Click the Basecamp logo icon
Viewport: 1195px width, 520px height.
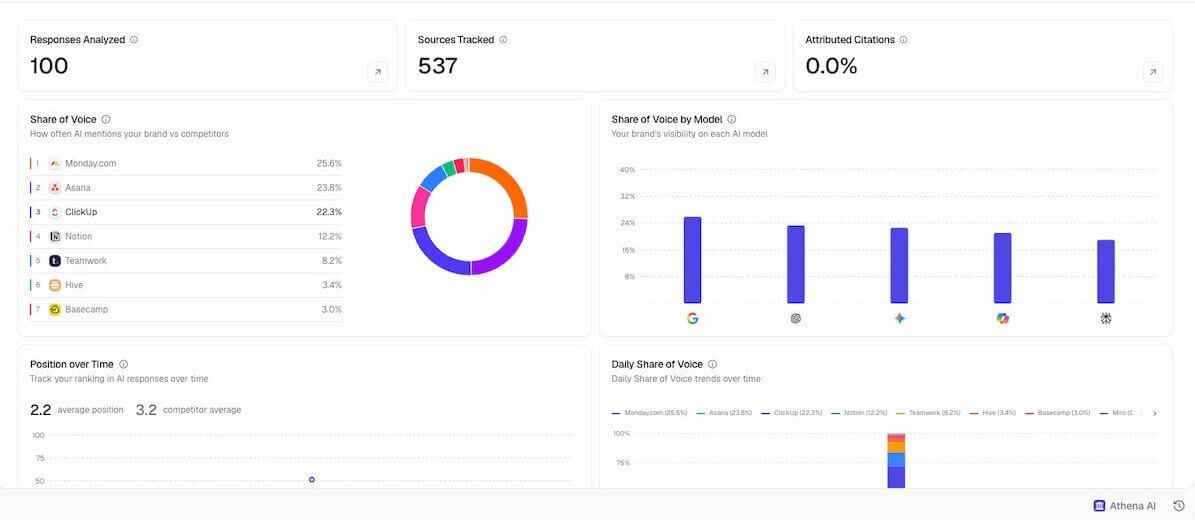coord(54,310)
